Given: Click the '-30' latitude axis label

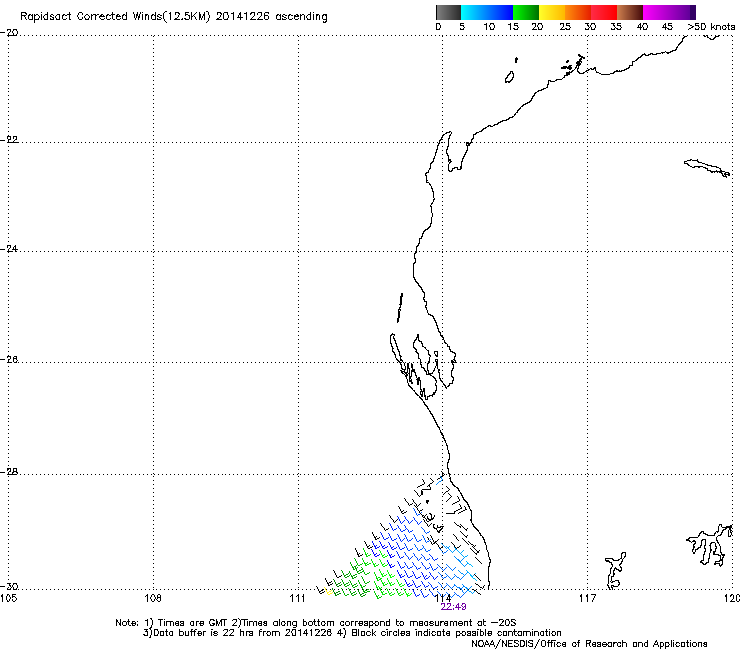Looking at the screenshot, I should click(9, 587).
